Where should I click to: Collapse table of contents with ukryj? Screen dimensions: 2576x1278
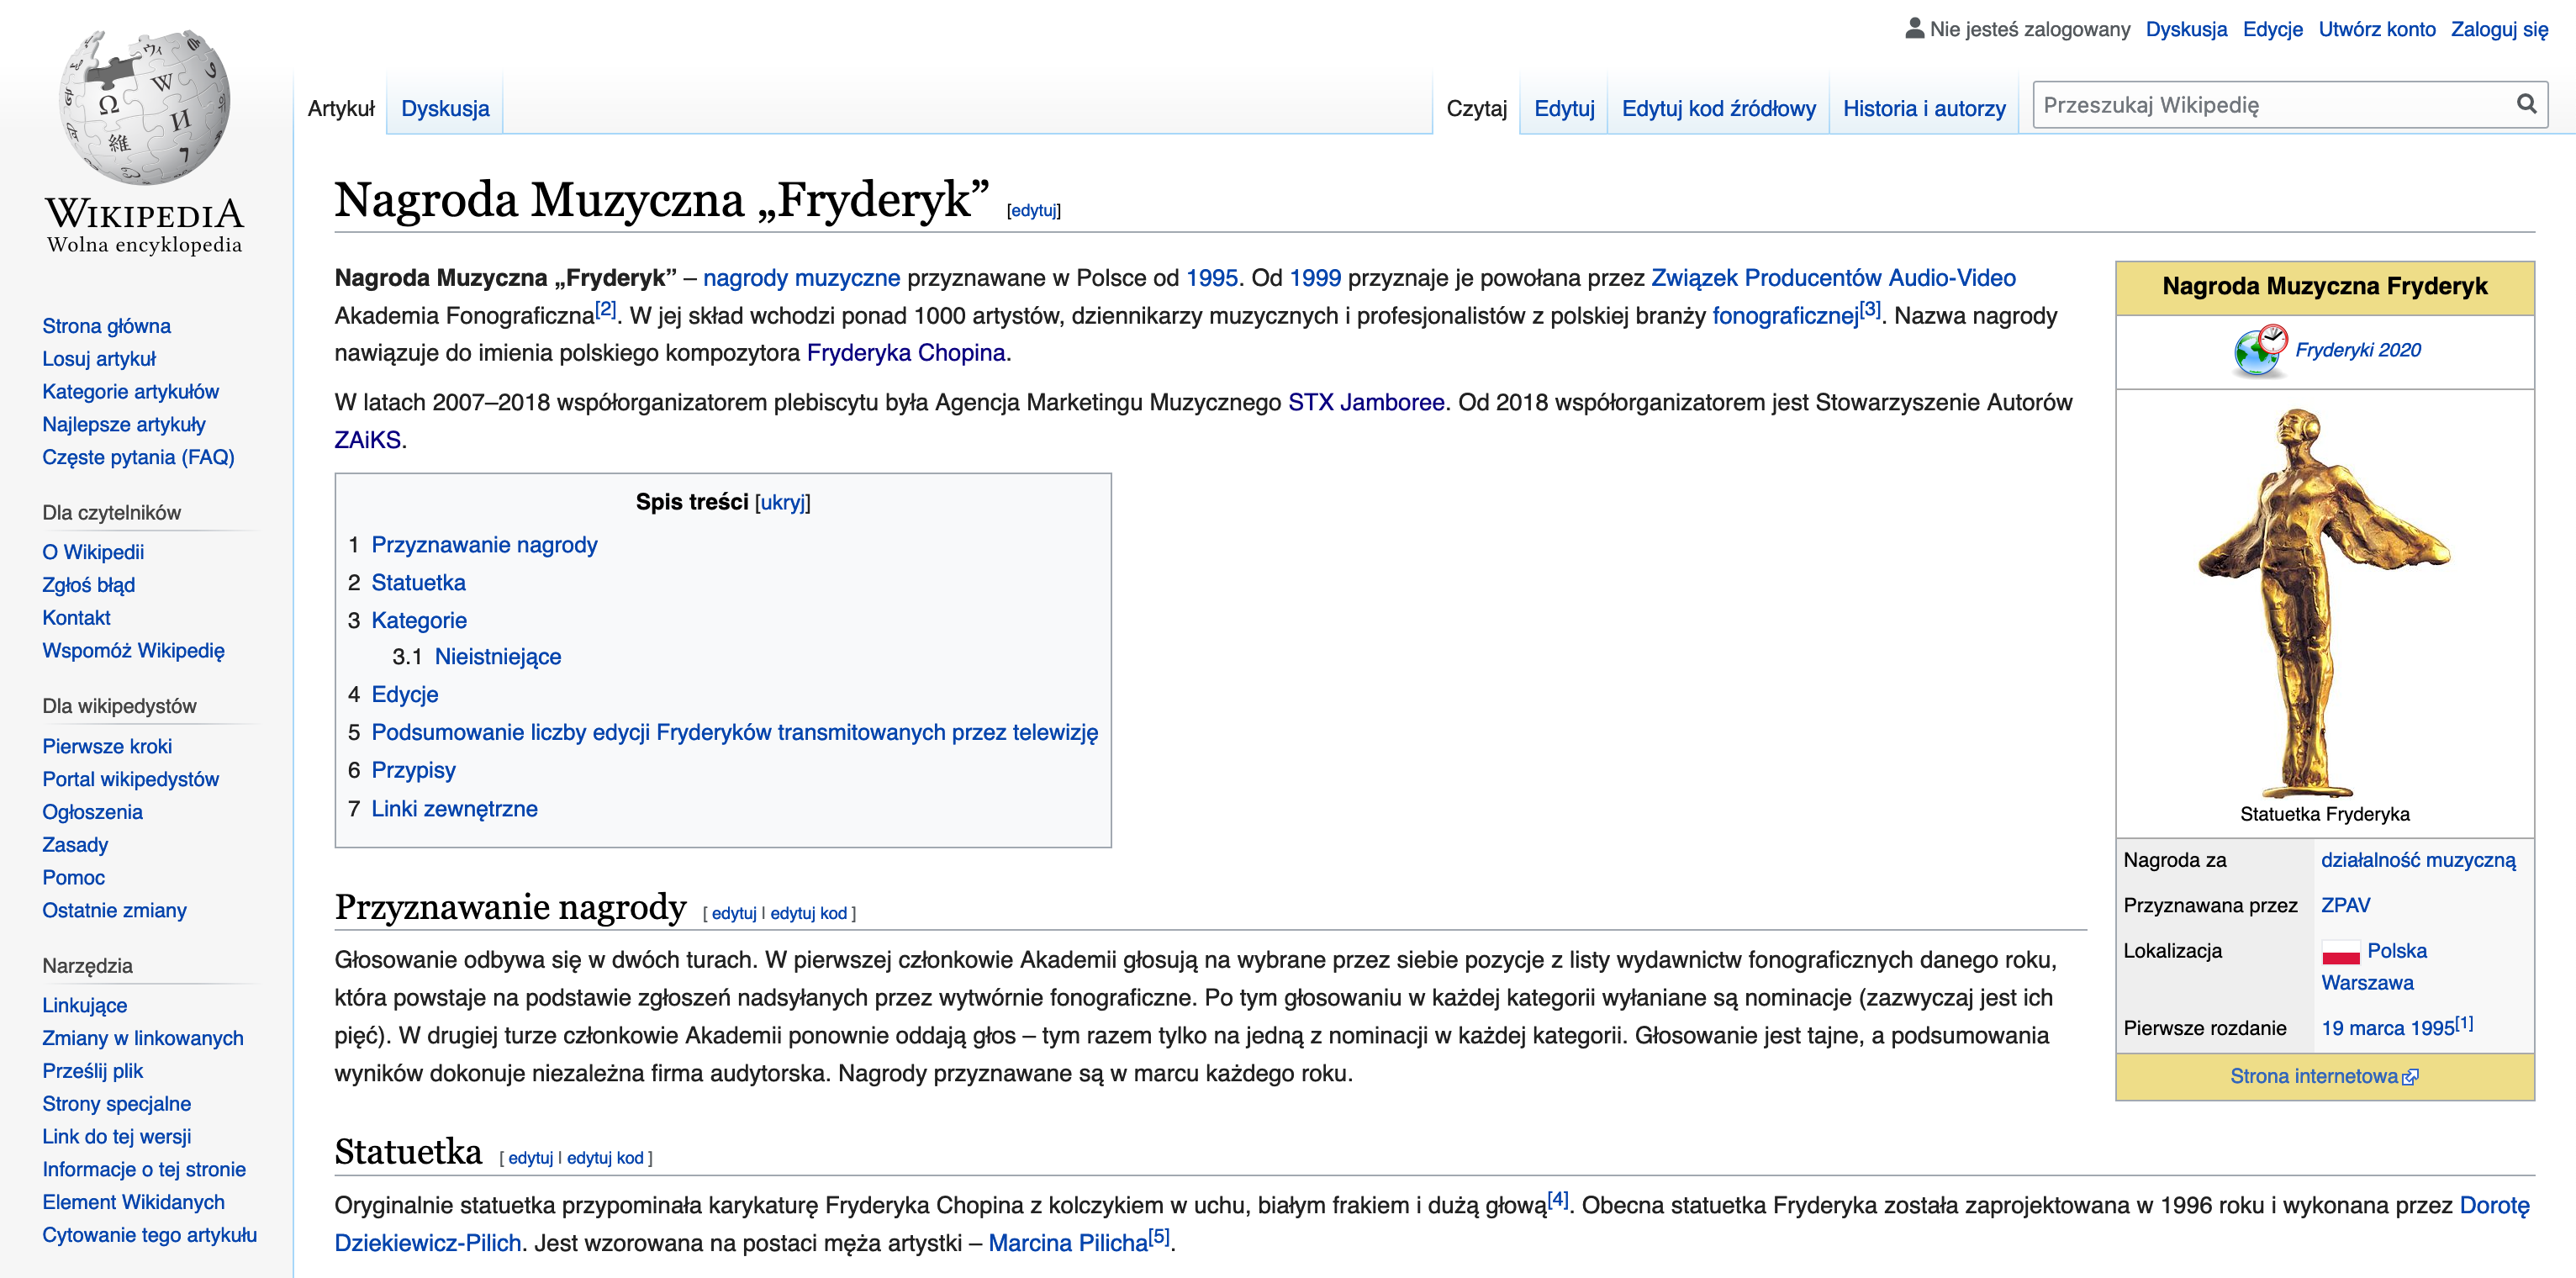pos(783,502)
